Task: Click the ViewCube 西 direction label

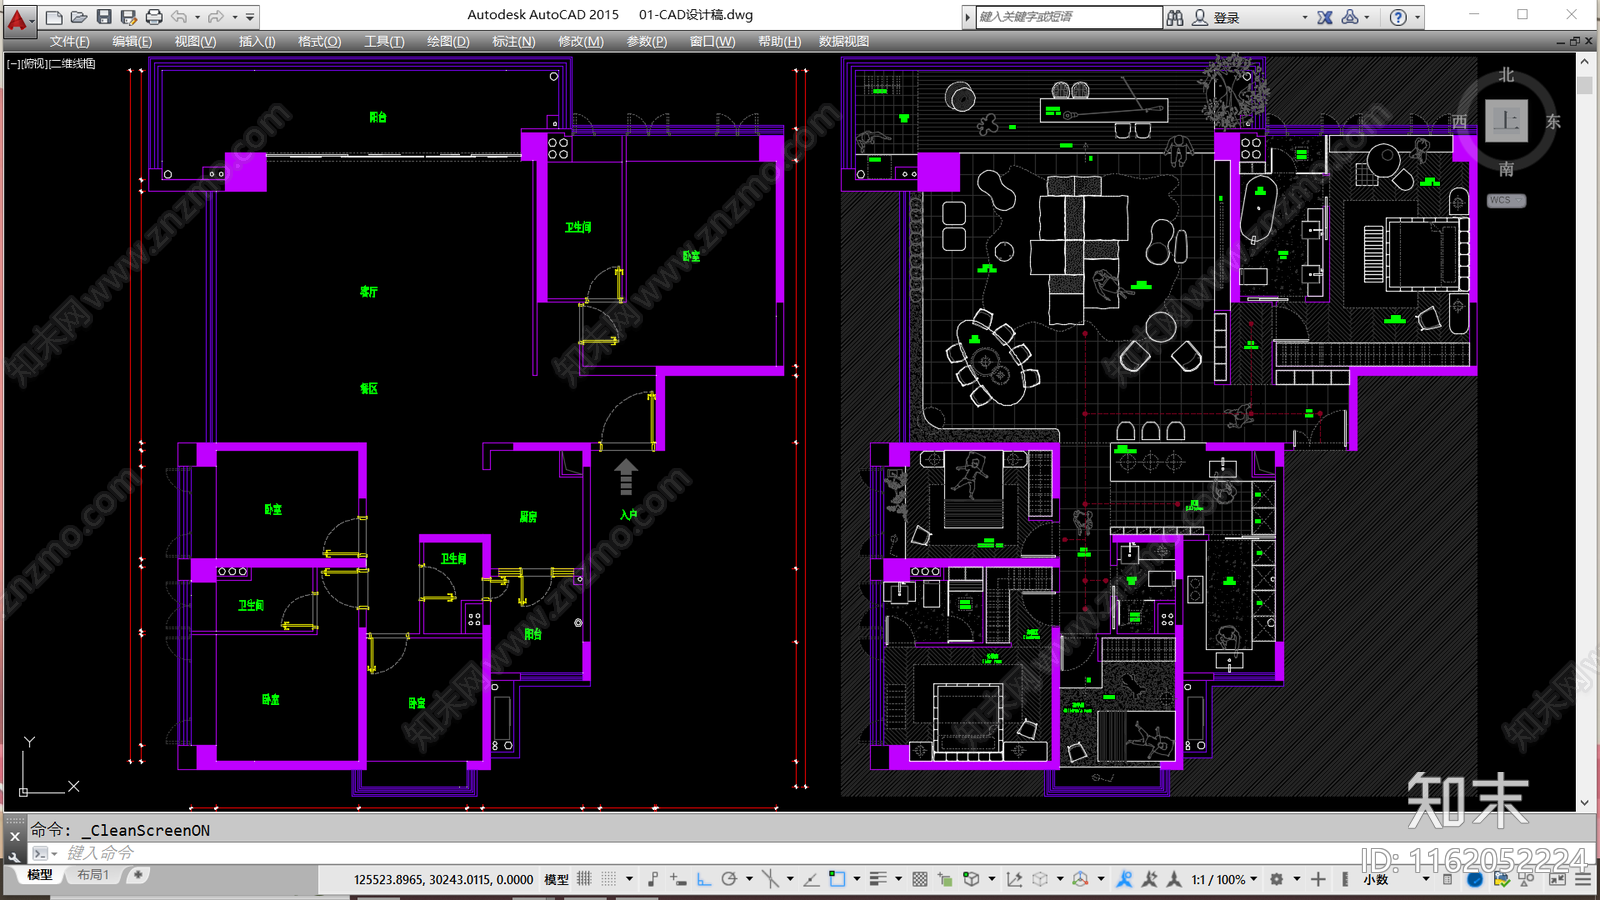Action: pos(1459,121)
